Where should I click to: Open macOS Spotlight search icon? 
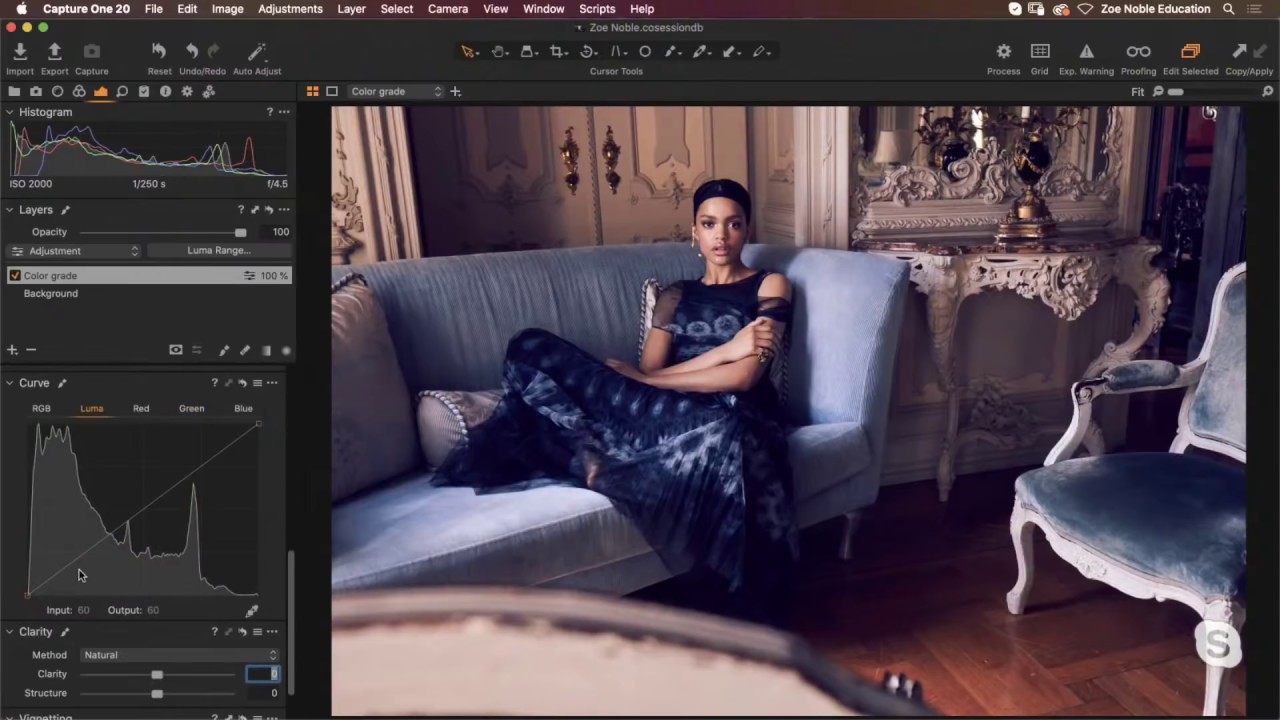[x=1228, y=9]
